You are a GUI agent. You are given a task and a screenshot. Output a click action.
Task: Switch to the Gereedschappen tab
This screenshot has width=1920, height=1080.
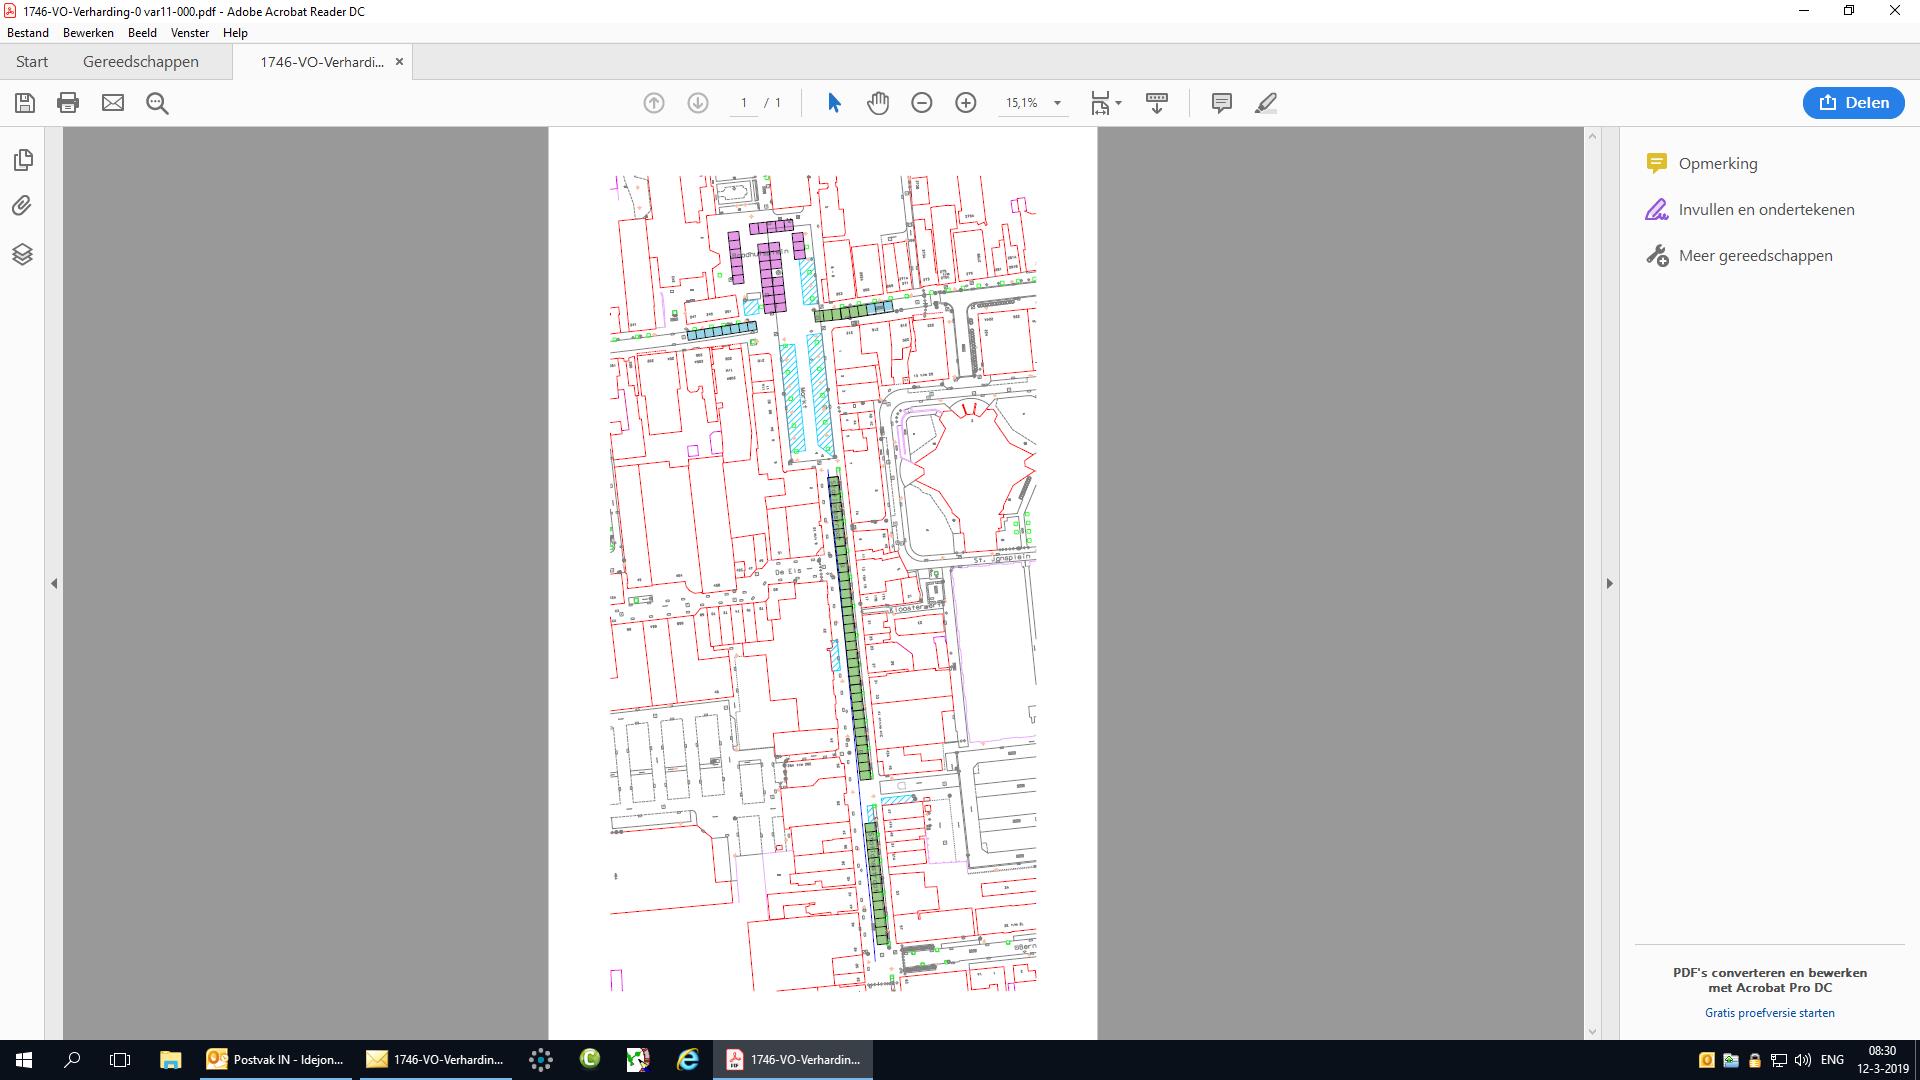(141, 62)
